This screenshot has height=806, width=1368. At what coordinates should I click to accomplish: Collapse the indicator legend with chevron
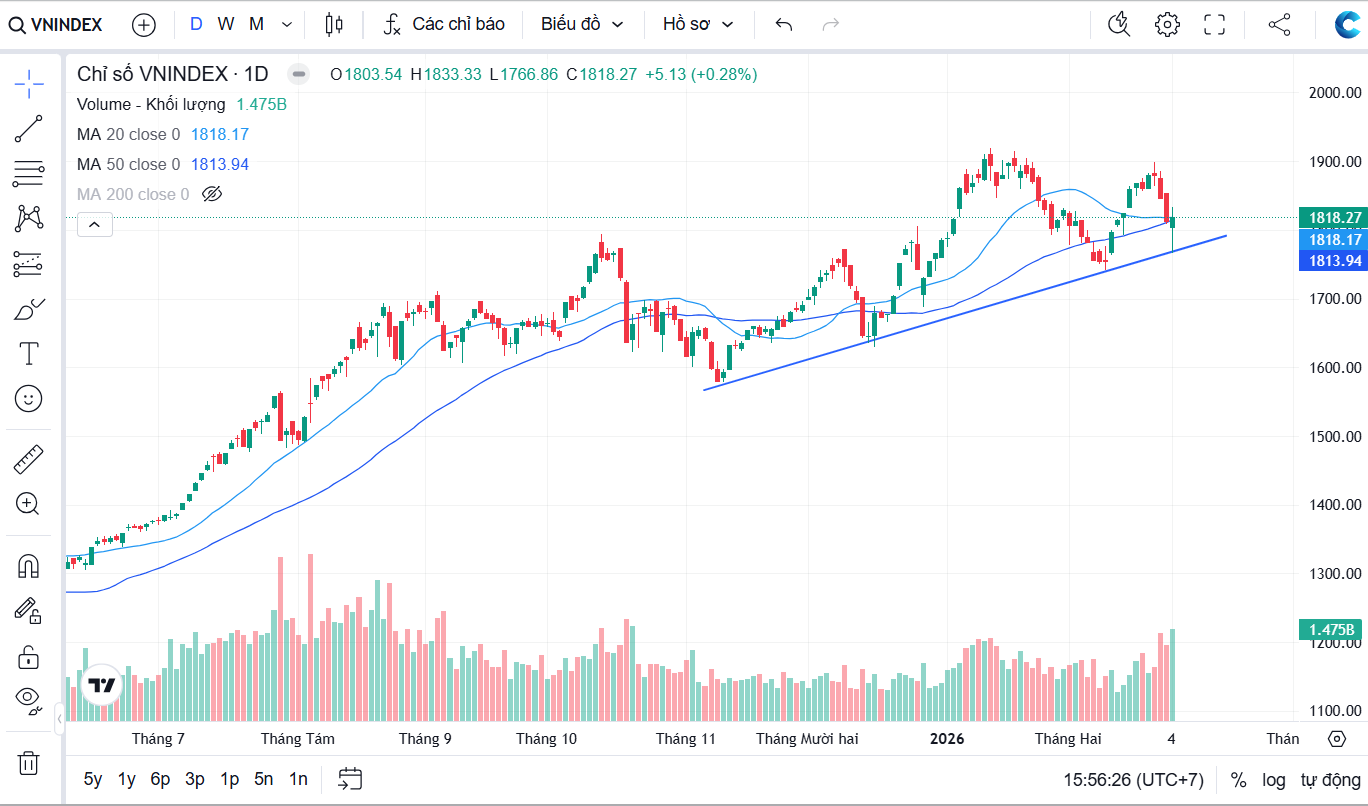point(95,225)
